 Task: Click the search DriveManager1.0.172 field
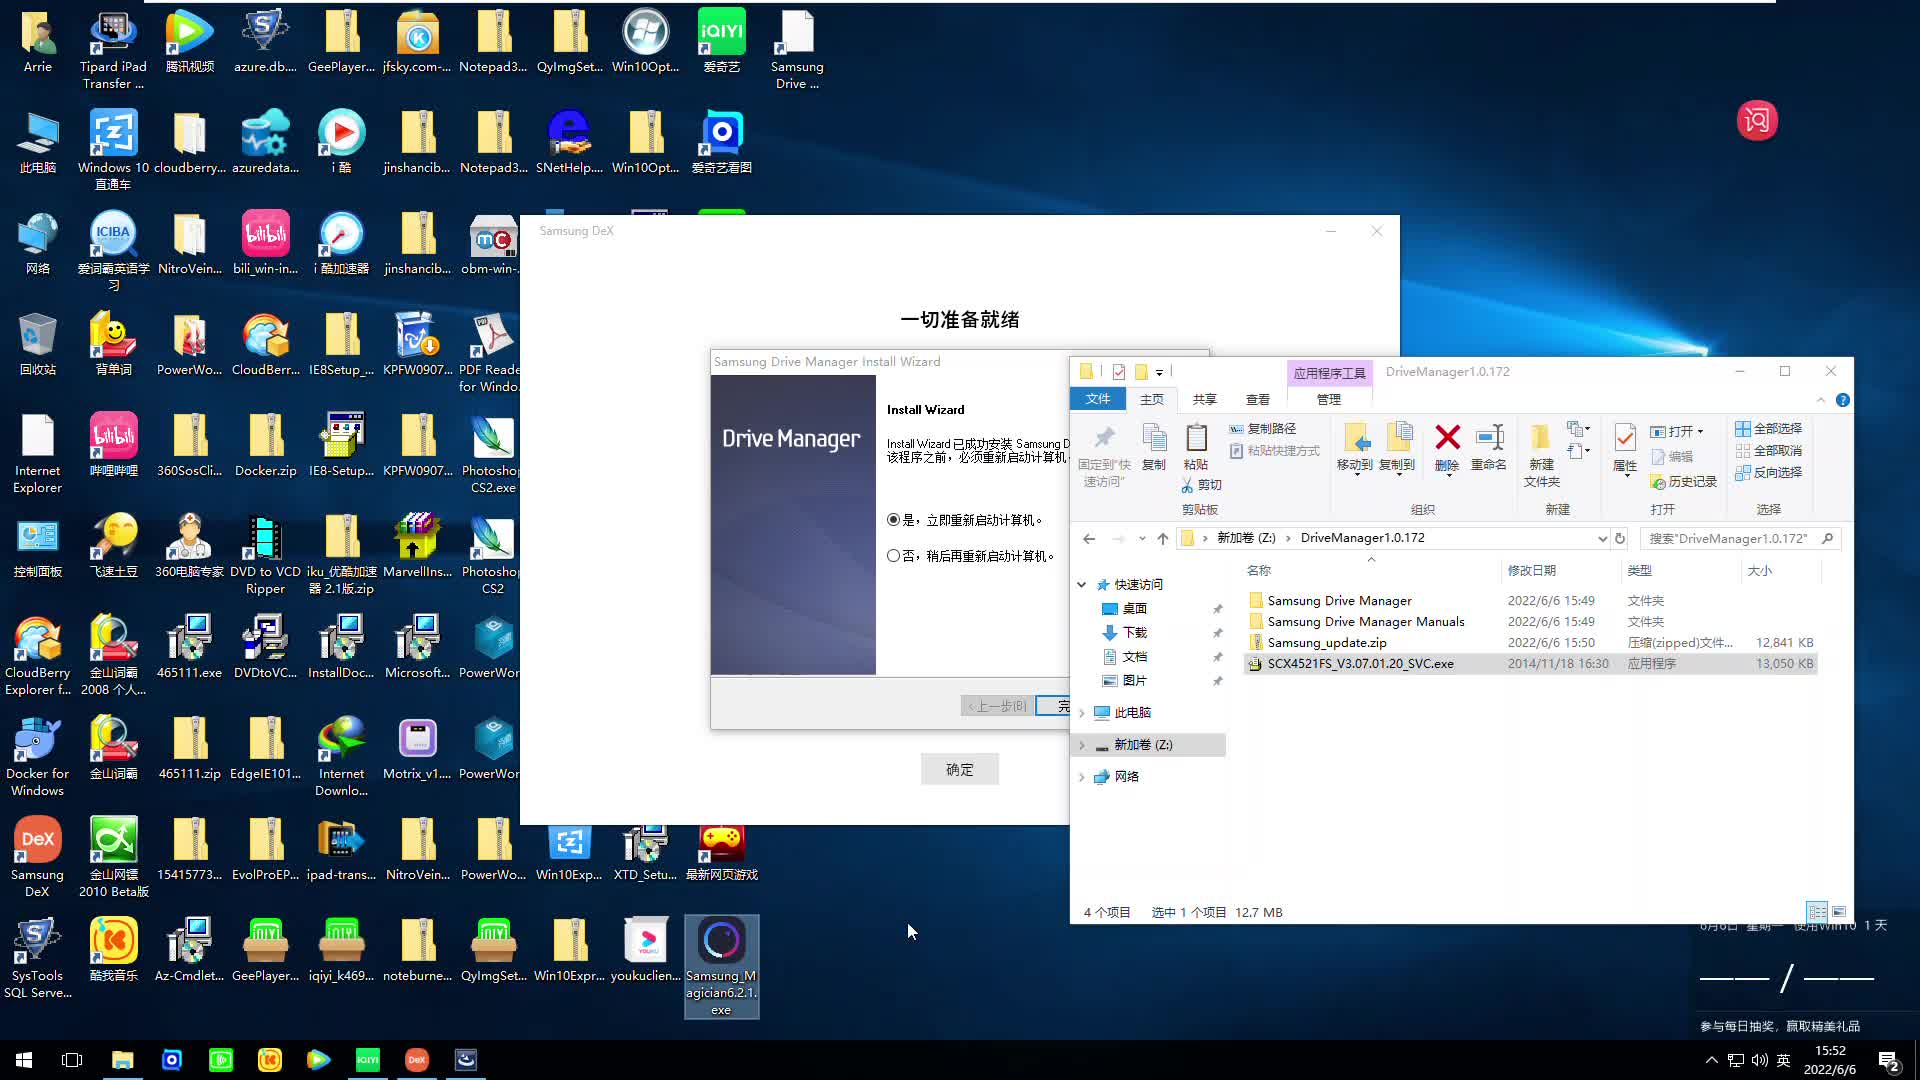[x=1740, y=538]
